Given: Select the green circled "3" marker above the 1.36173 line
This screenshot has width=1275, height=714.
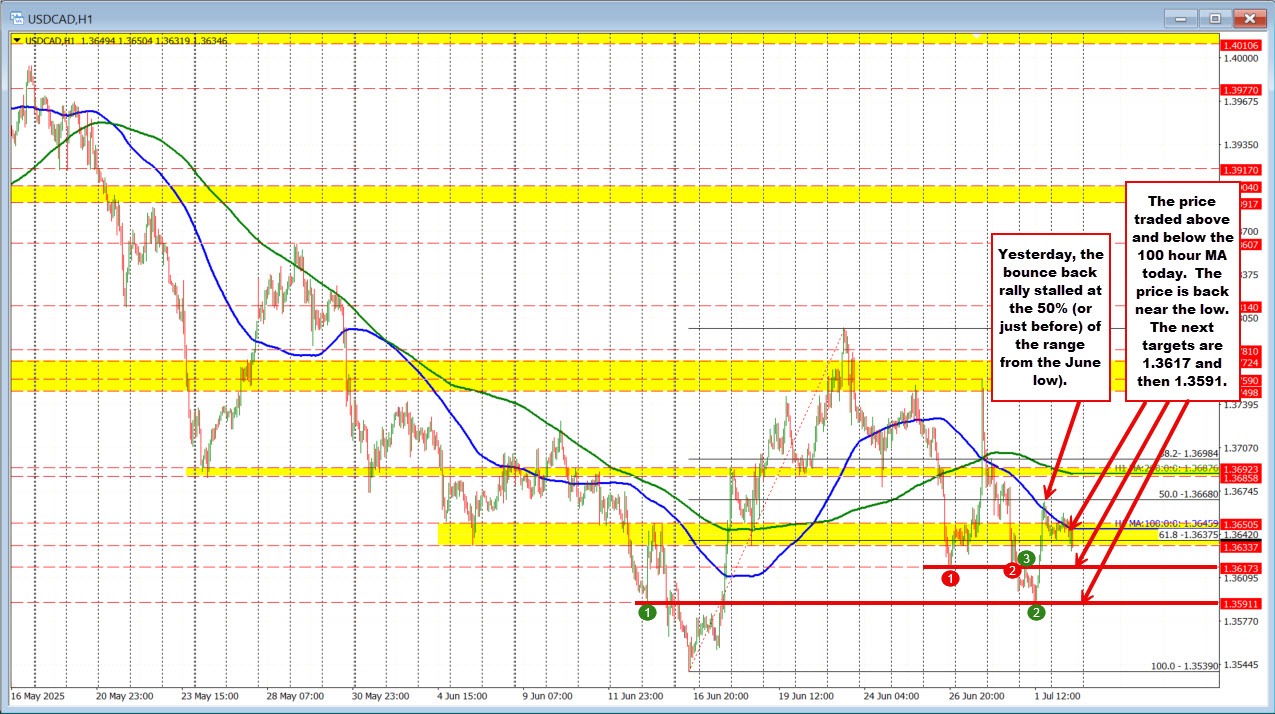Looking at the screenshot, I should point(1026,558).
